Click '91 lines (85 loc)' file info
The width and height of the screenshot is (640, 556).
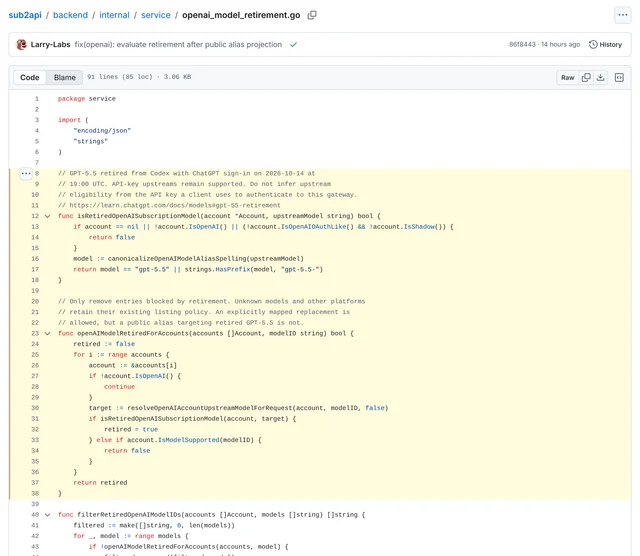pos(120,77)
